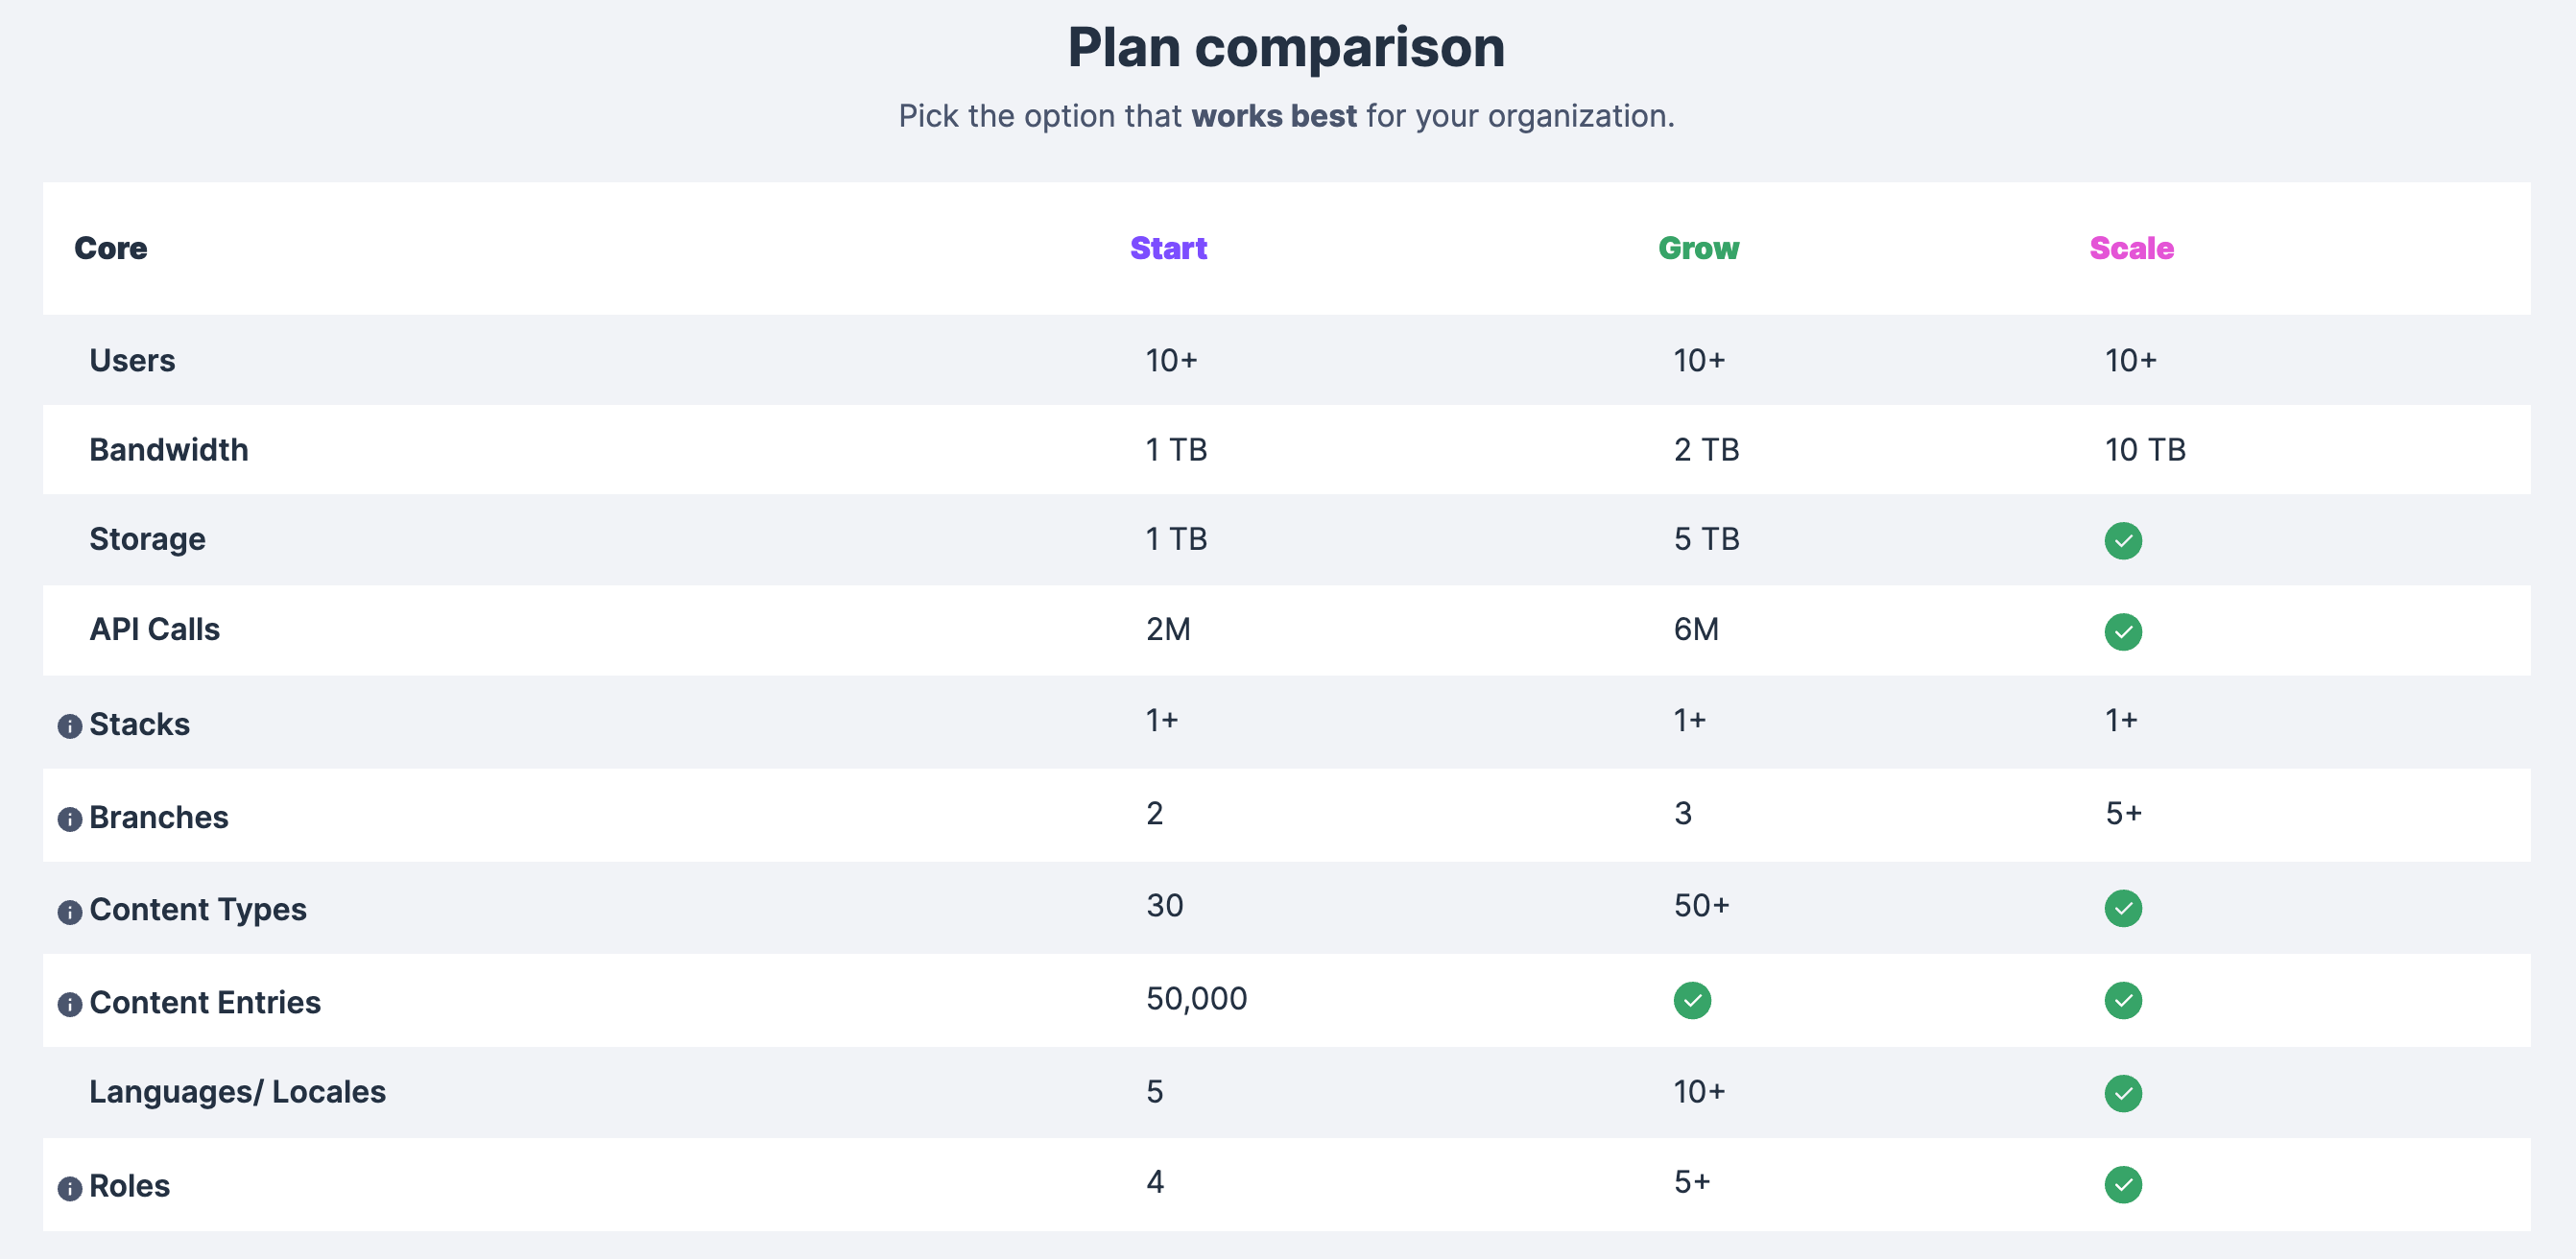Click the info icon next to Content Types
Viewport: 2576px width, 1259px height.
[69, 912]
